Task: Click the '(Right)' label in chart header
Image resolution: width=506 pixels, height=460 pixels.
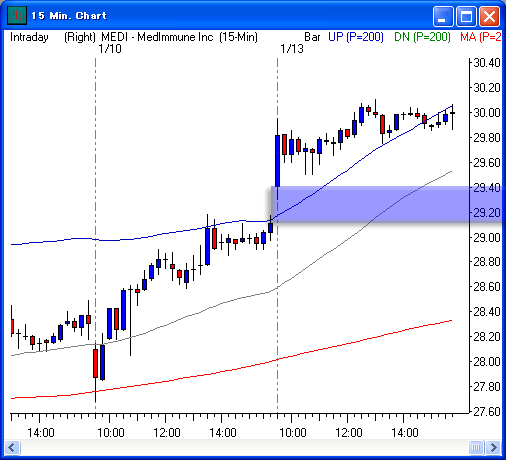Action: click(x=80, y=37)
